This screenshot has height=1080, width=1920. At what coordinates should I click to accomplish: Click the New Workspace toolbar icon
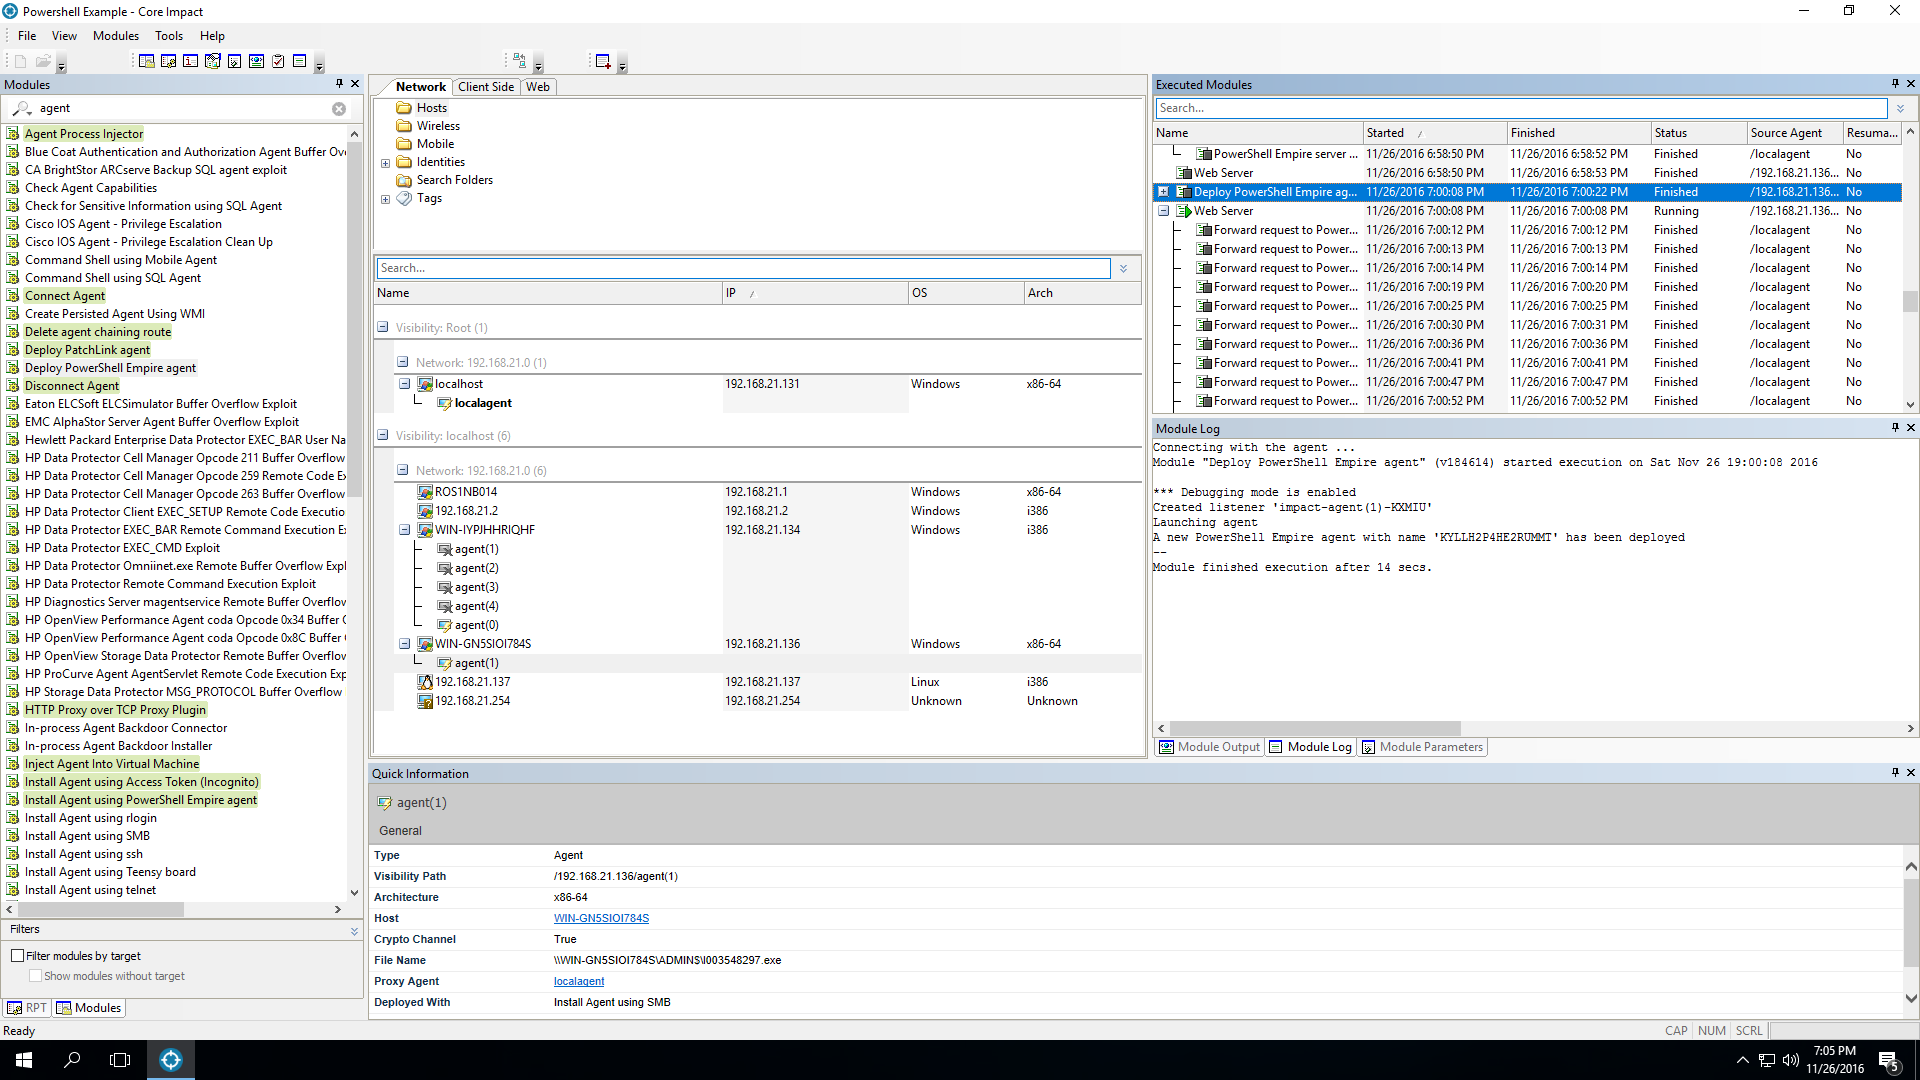[x=20, y=61]
